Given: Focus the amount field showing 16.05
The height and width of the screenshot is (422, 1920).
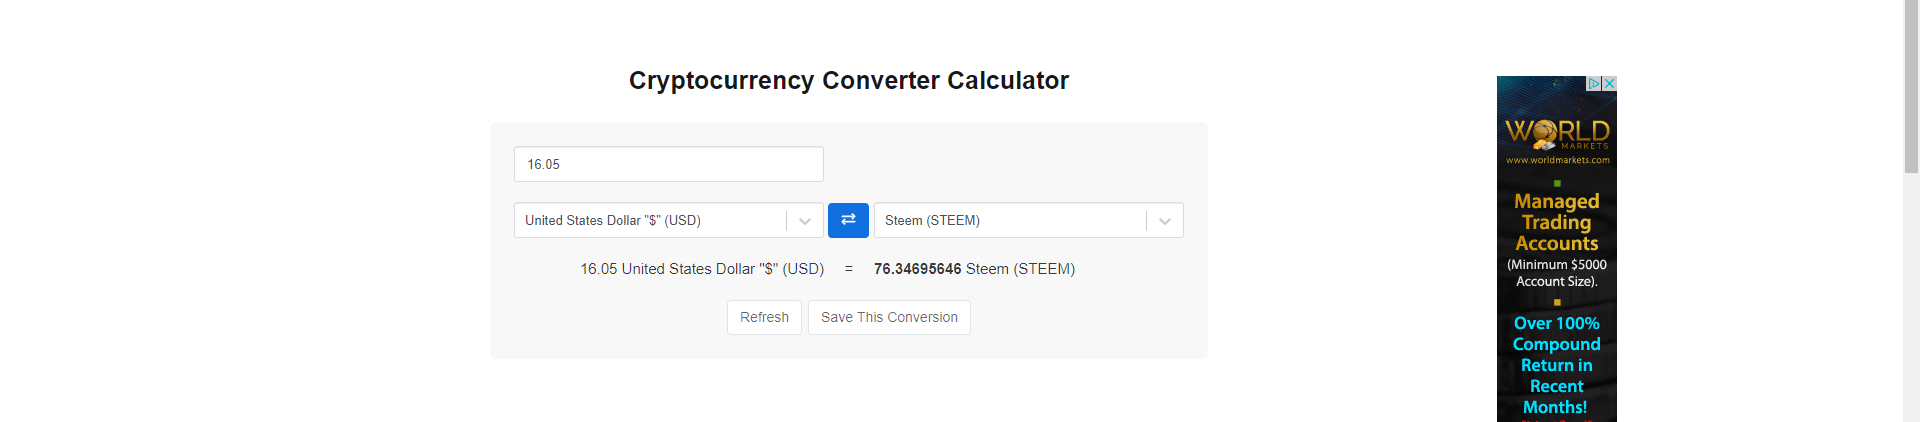Looking at the screenshot, I should pos(668,164).
